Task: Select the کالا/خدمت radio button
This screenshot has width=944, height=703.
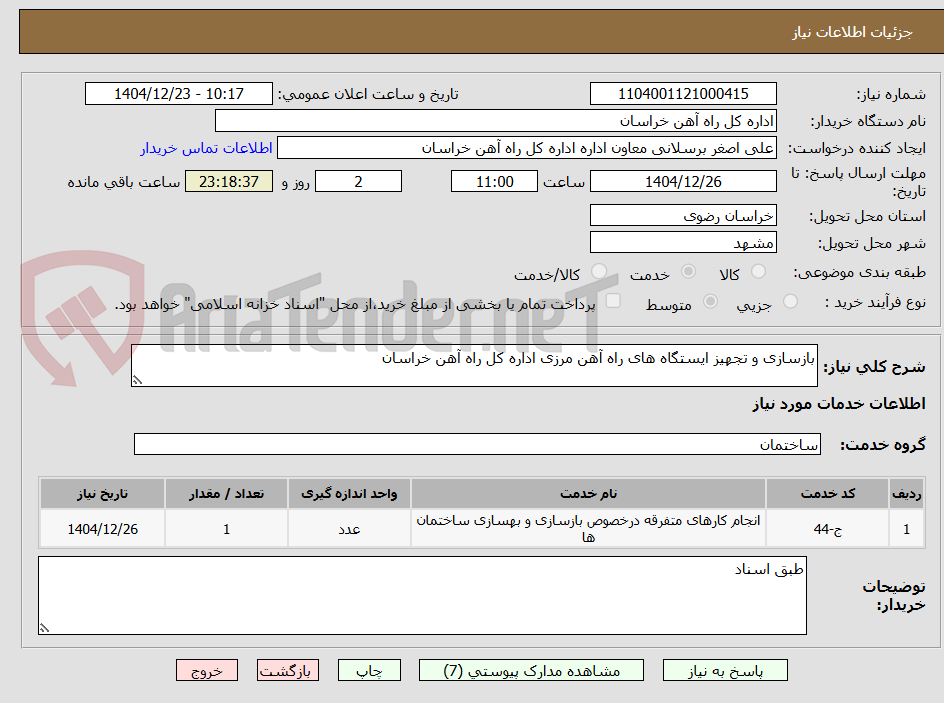Action: click(x=599, y=272)
